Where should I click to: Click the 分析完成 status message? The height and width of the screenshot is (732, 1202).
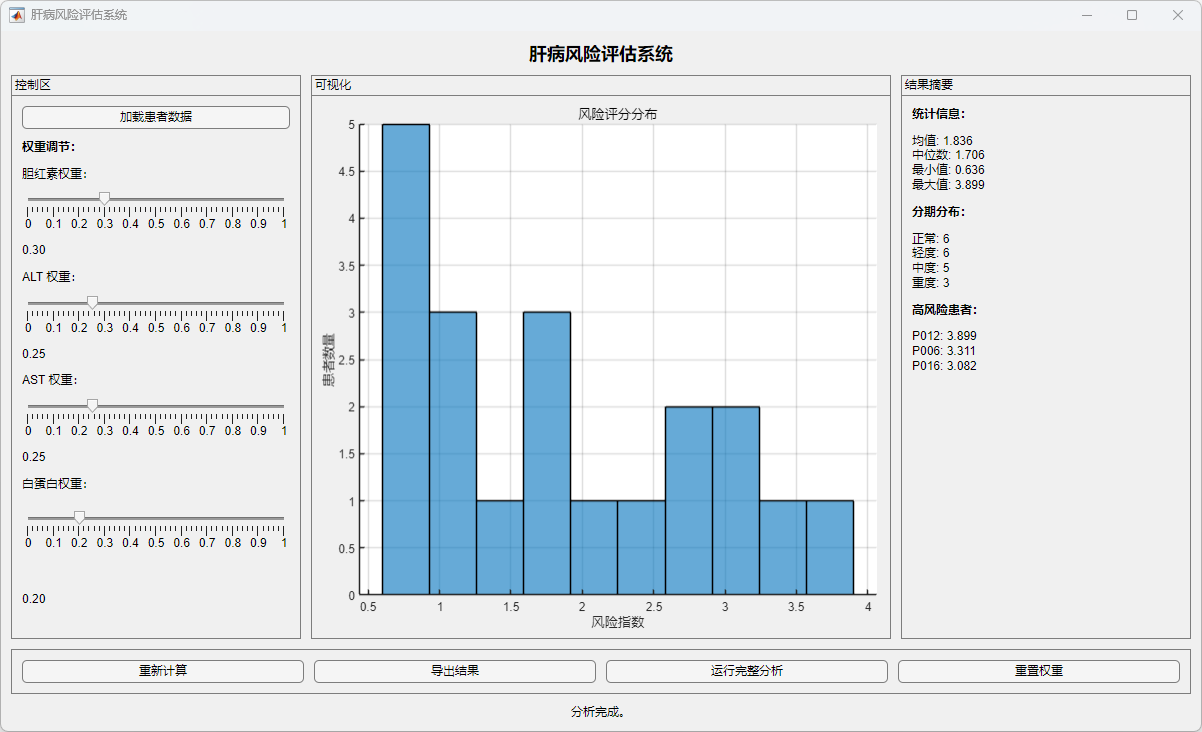[x=598, y=712]
